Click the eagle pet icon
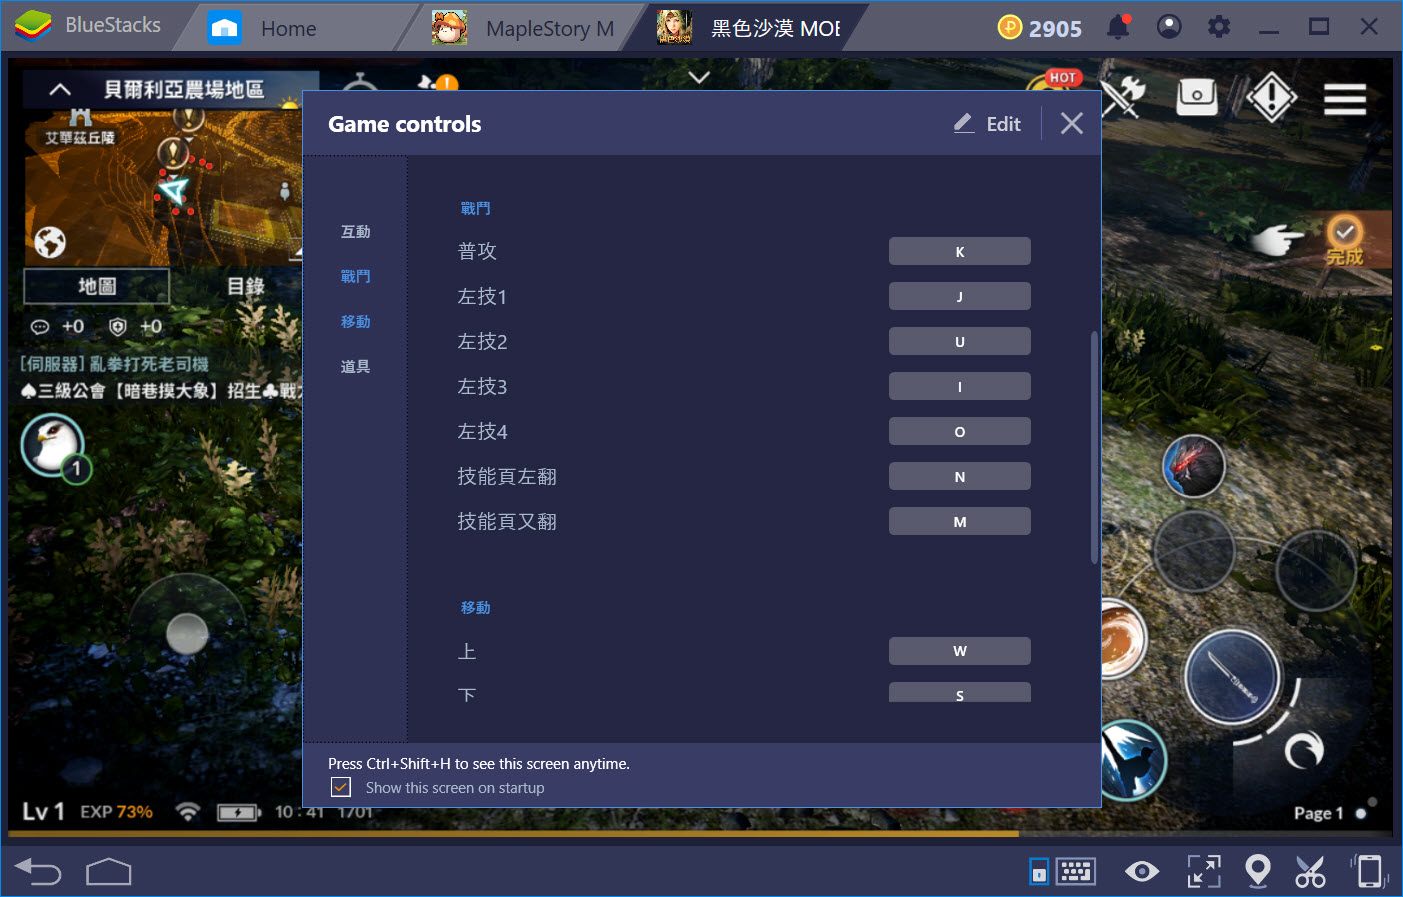 pos(53,444)
